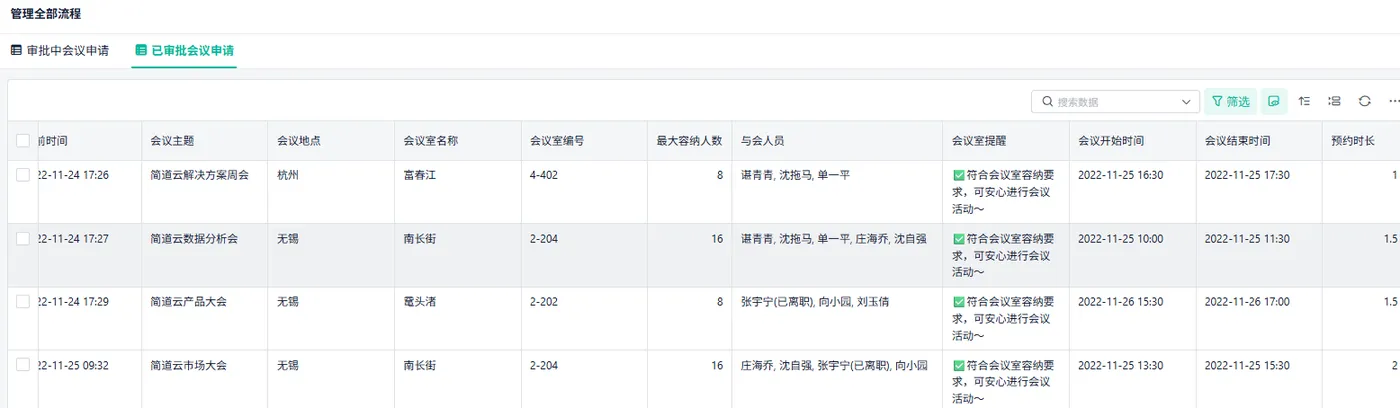Viewport: 1400px width, 408px height.
Task: Click the search magnifier icon
Action: pos(1047,101)
